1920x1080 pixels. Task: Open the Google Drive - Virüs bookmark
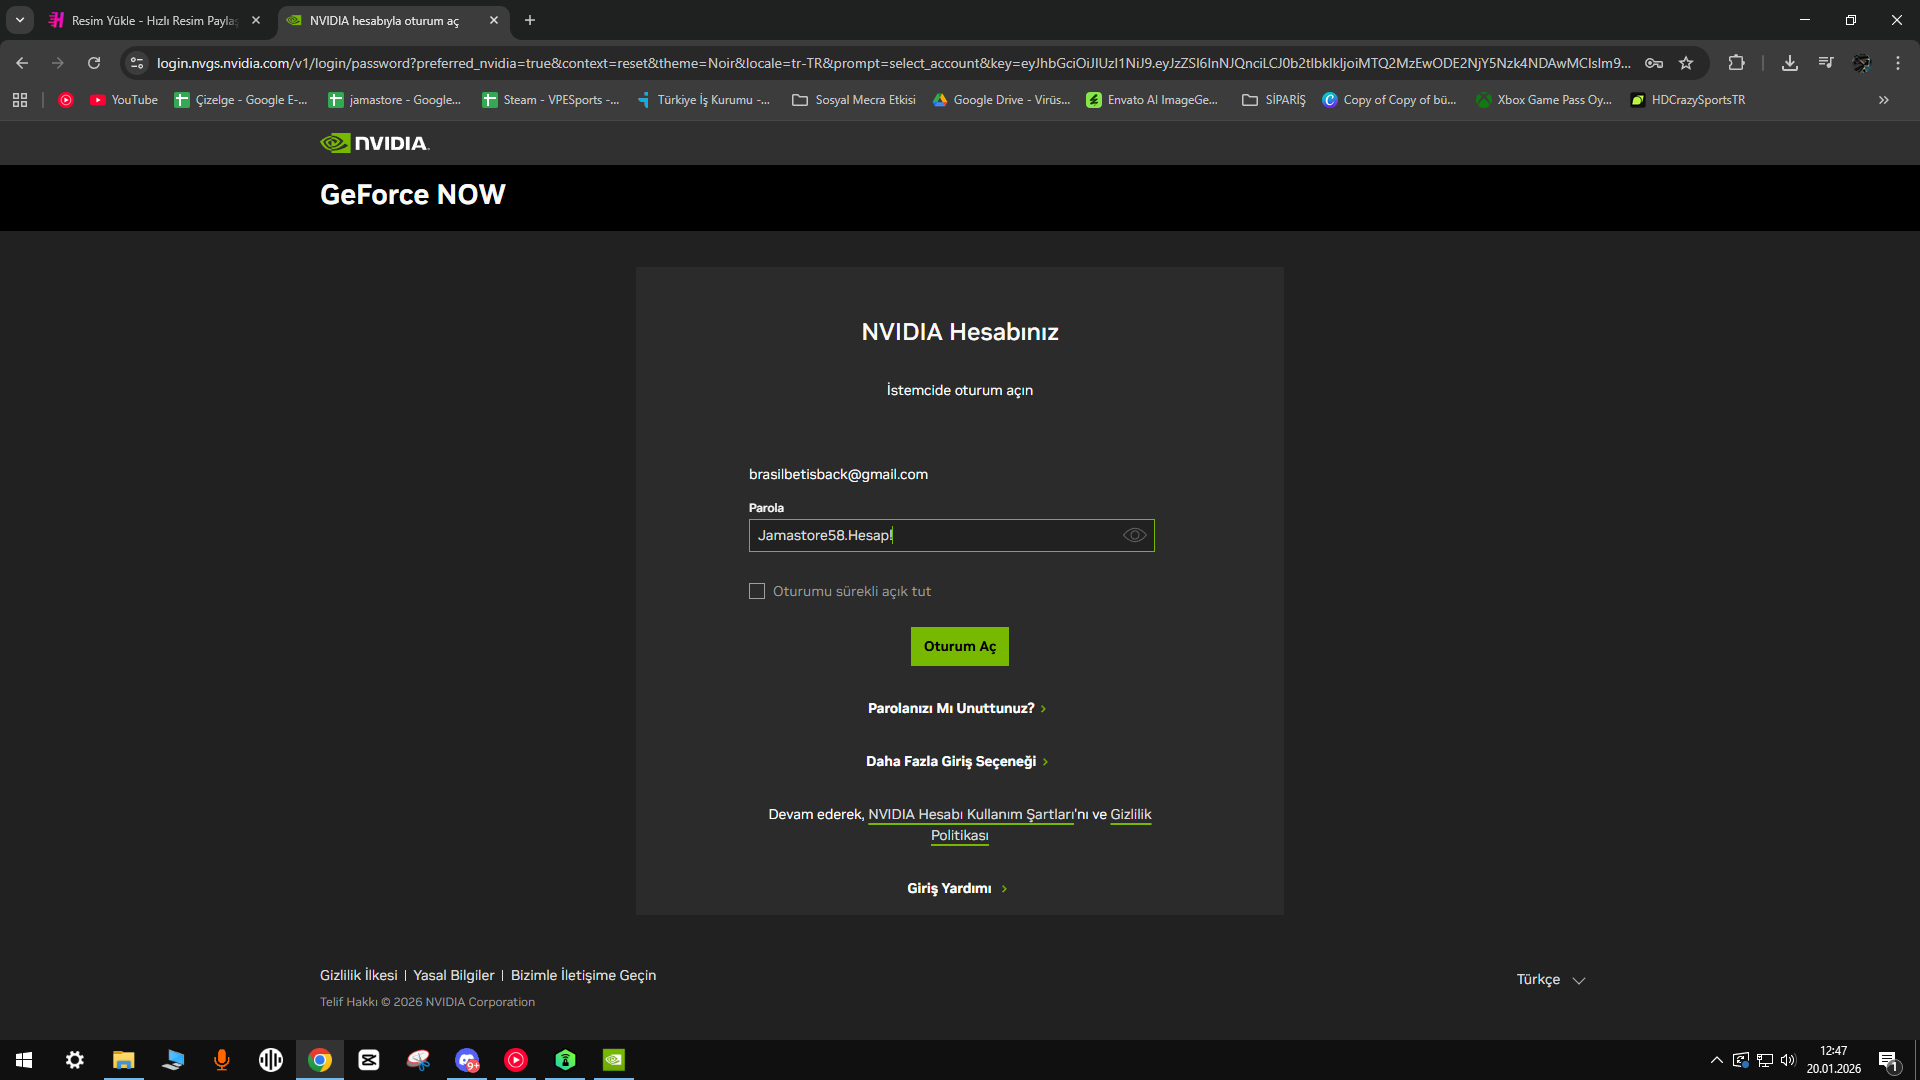click(1002, 100)
